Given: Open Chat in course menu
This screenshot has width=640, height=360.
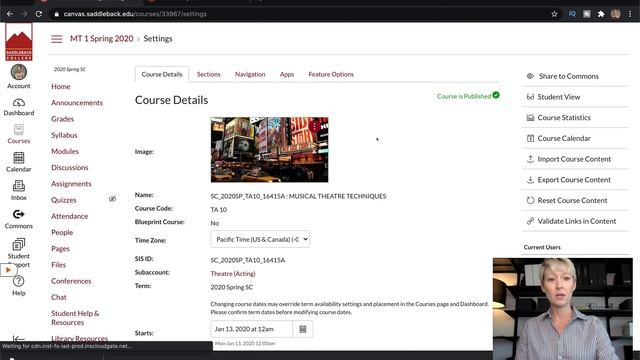Looking at the screenshot, I should (x=59, y=297).
